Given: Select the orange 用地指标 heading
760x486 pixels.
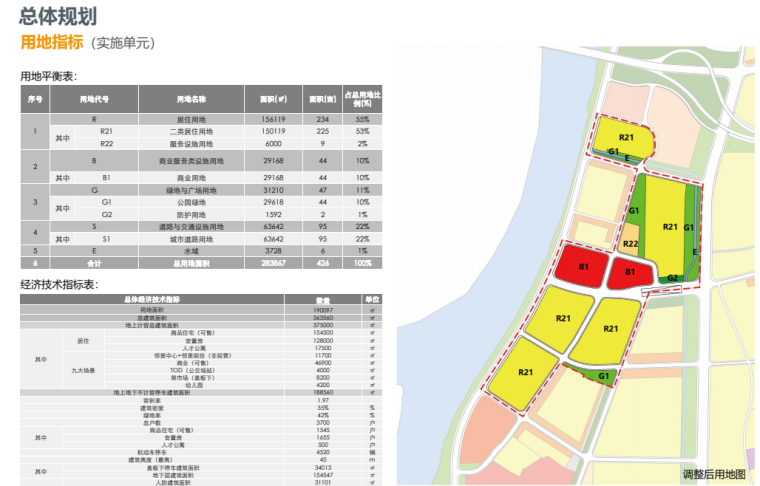Looking at the screenshot, I should pyautogui.click(x=52, y=42).
